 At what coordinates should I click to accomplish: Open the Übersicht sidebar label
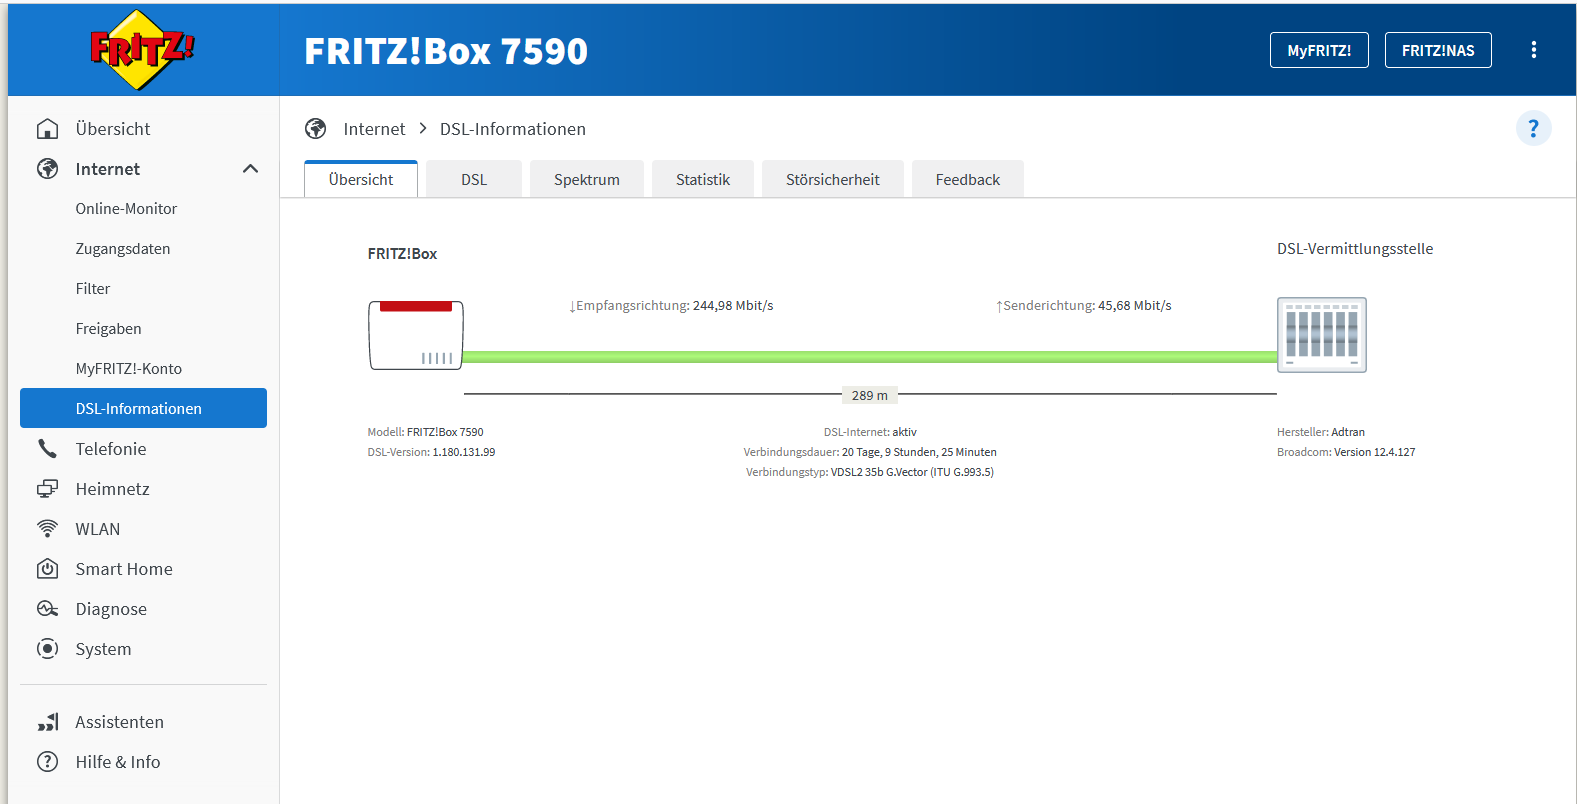coord(113,129)
